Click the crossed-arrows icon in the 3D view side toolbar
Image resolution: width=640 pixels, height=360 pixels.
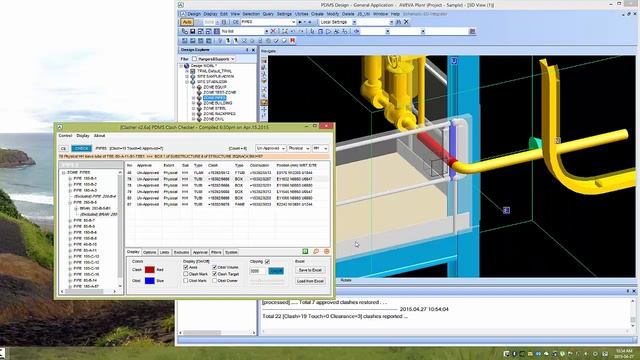pos(264,109)
